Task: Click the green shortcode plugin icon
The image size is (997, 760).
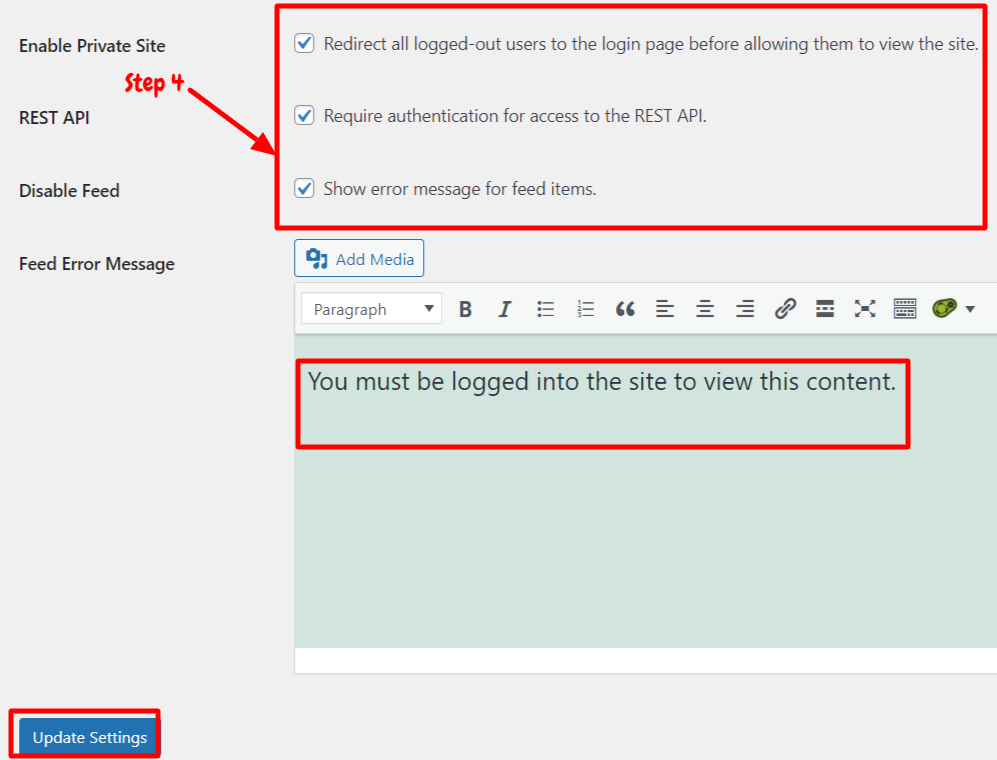Action: tap(944, 308)
